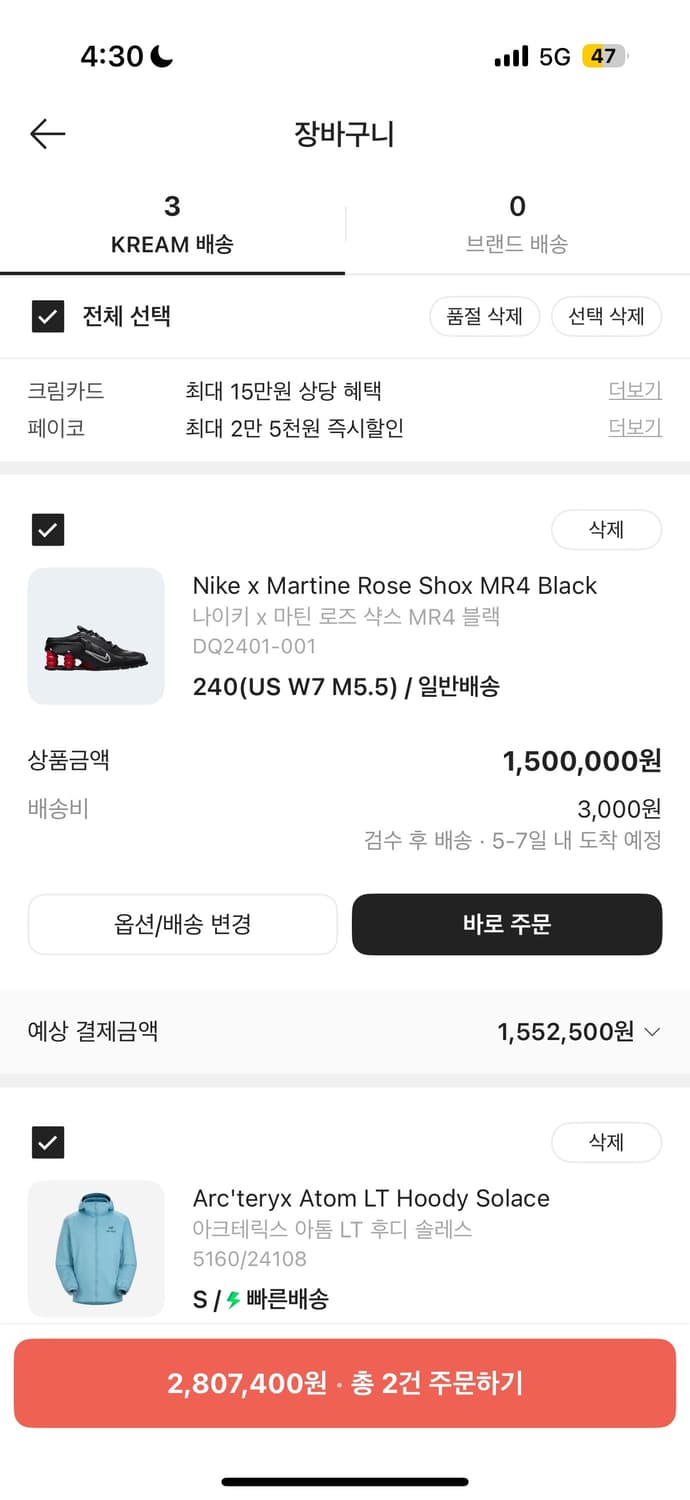Screen dimensions: 690x1500
Task: Tap the lightning fast-delivery icon
Action: (233, 1300)
